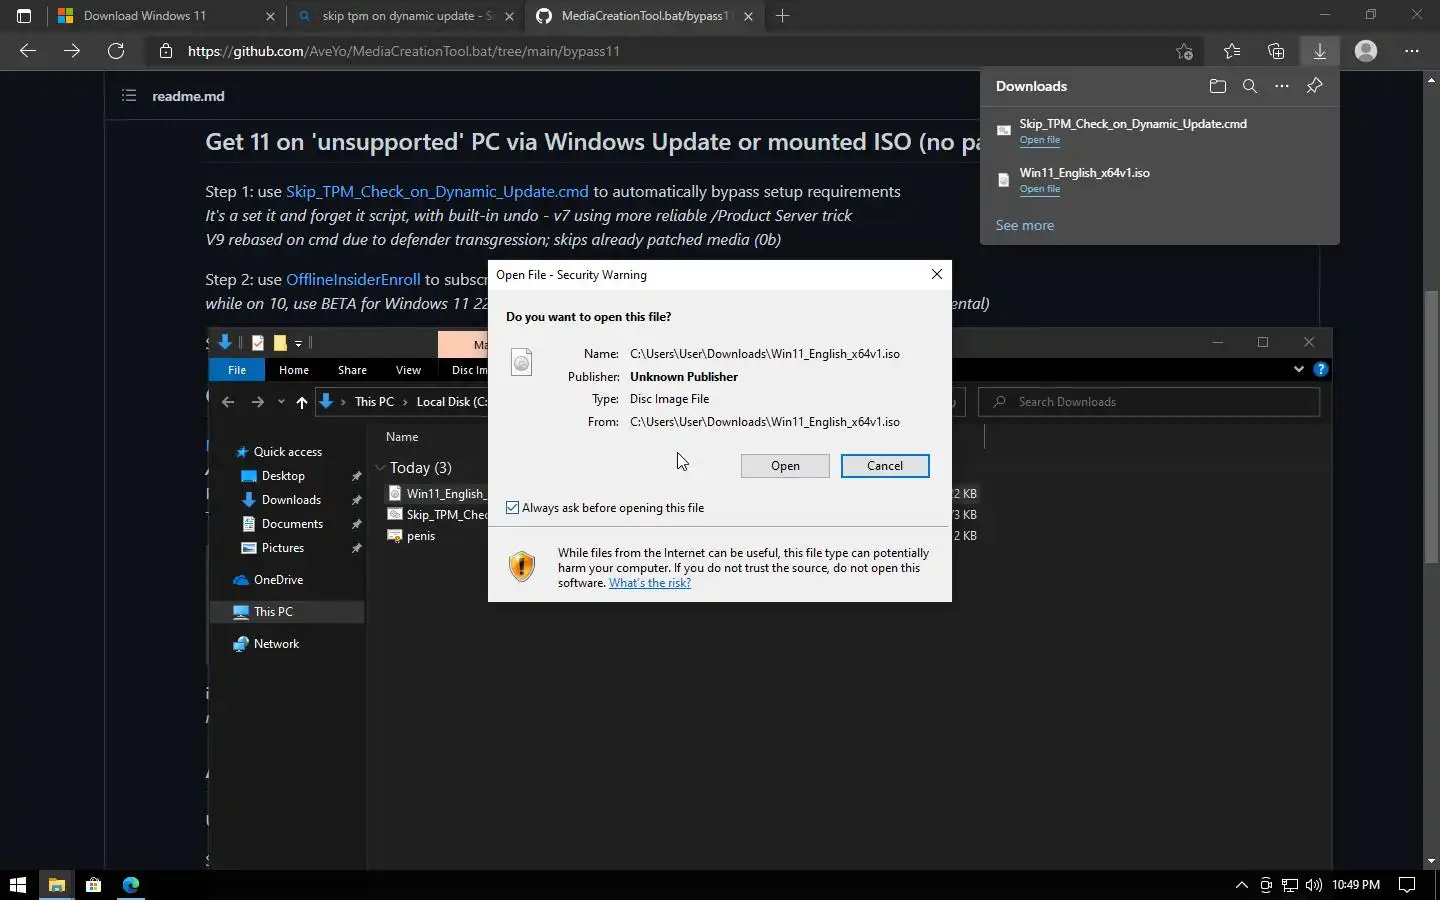
Task: Click the Edge icon on the taskbar
Action: tap(131, 884)
